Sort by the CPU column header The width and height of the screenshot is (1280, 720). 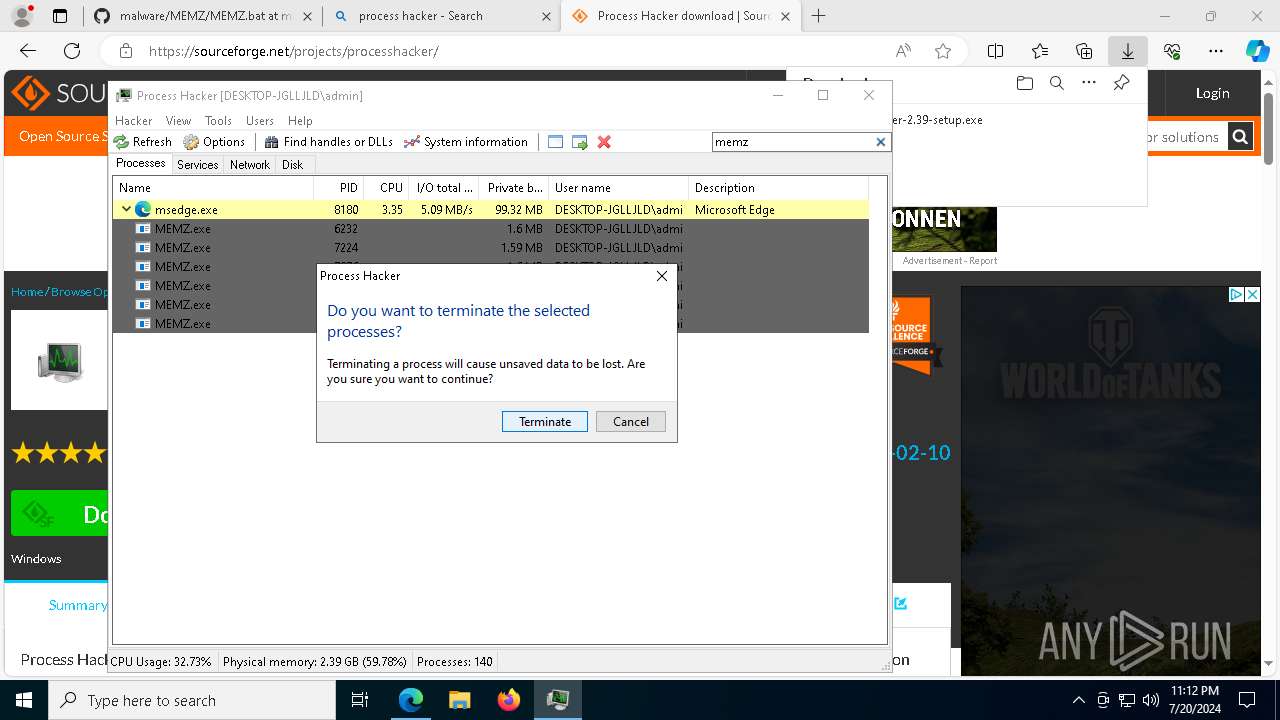[386, 188]
